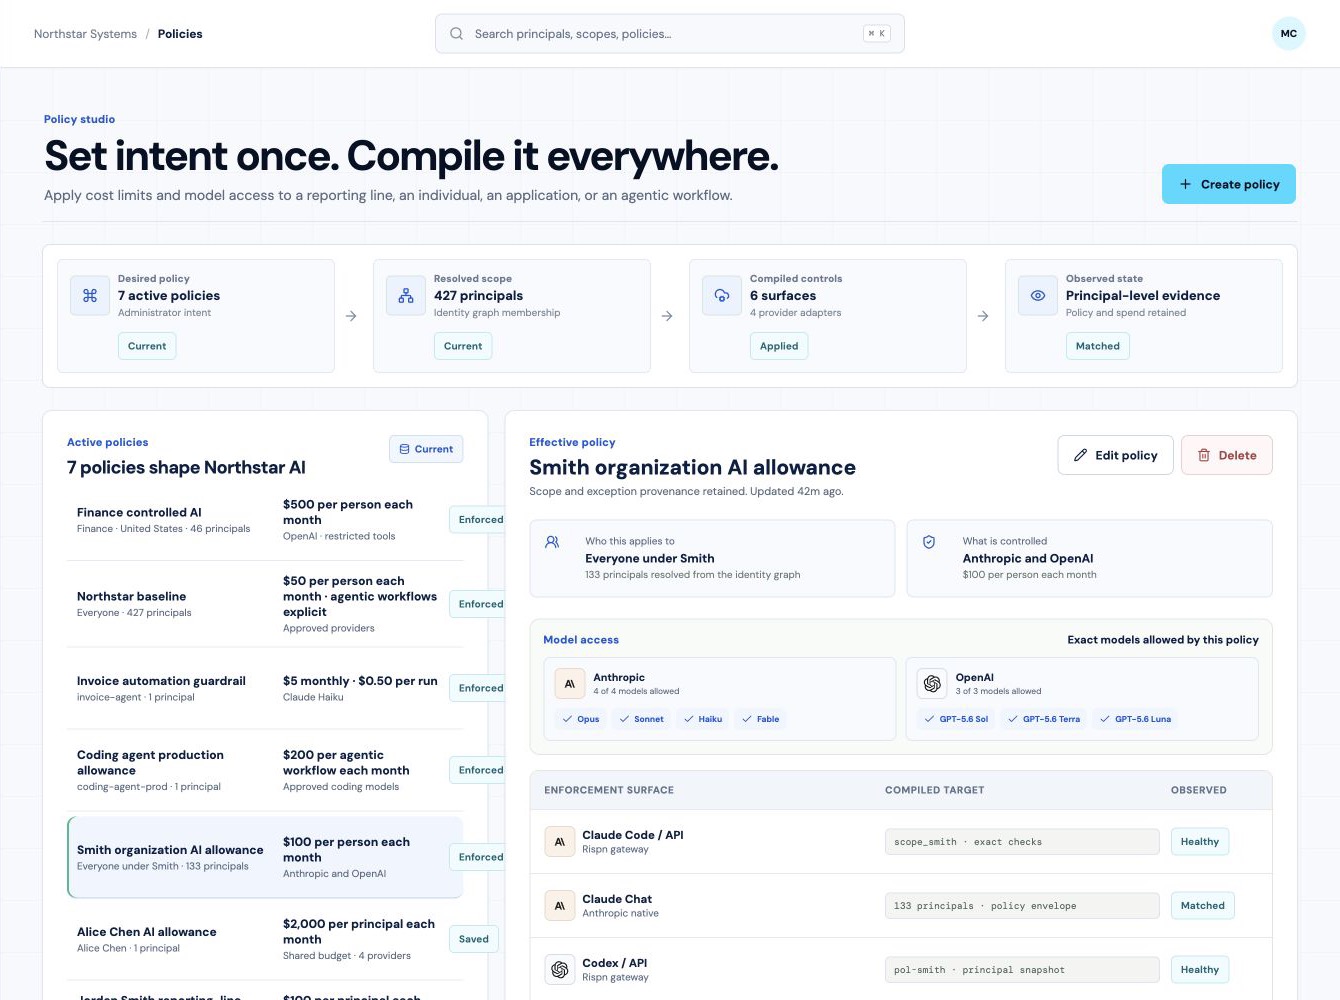Screen dimensions: 1340x1000
Task: Click the Anthropic logo in Claude Chat row
Action: tap(560, 906)
